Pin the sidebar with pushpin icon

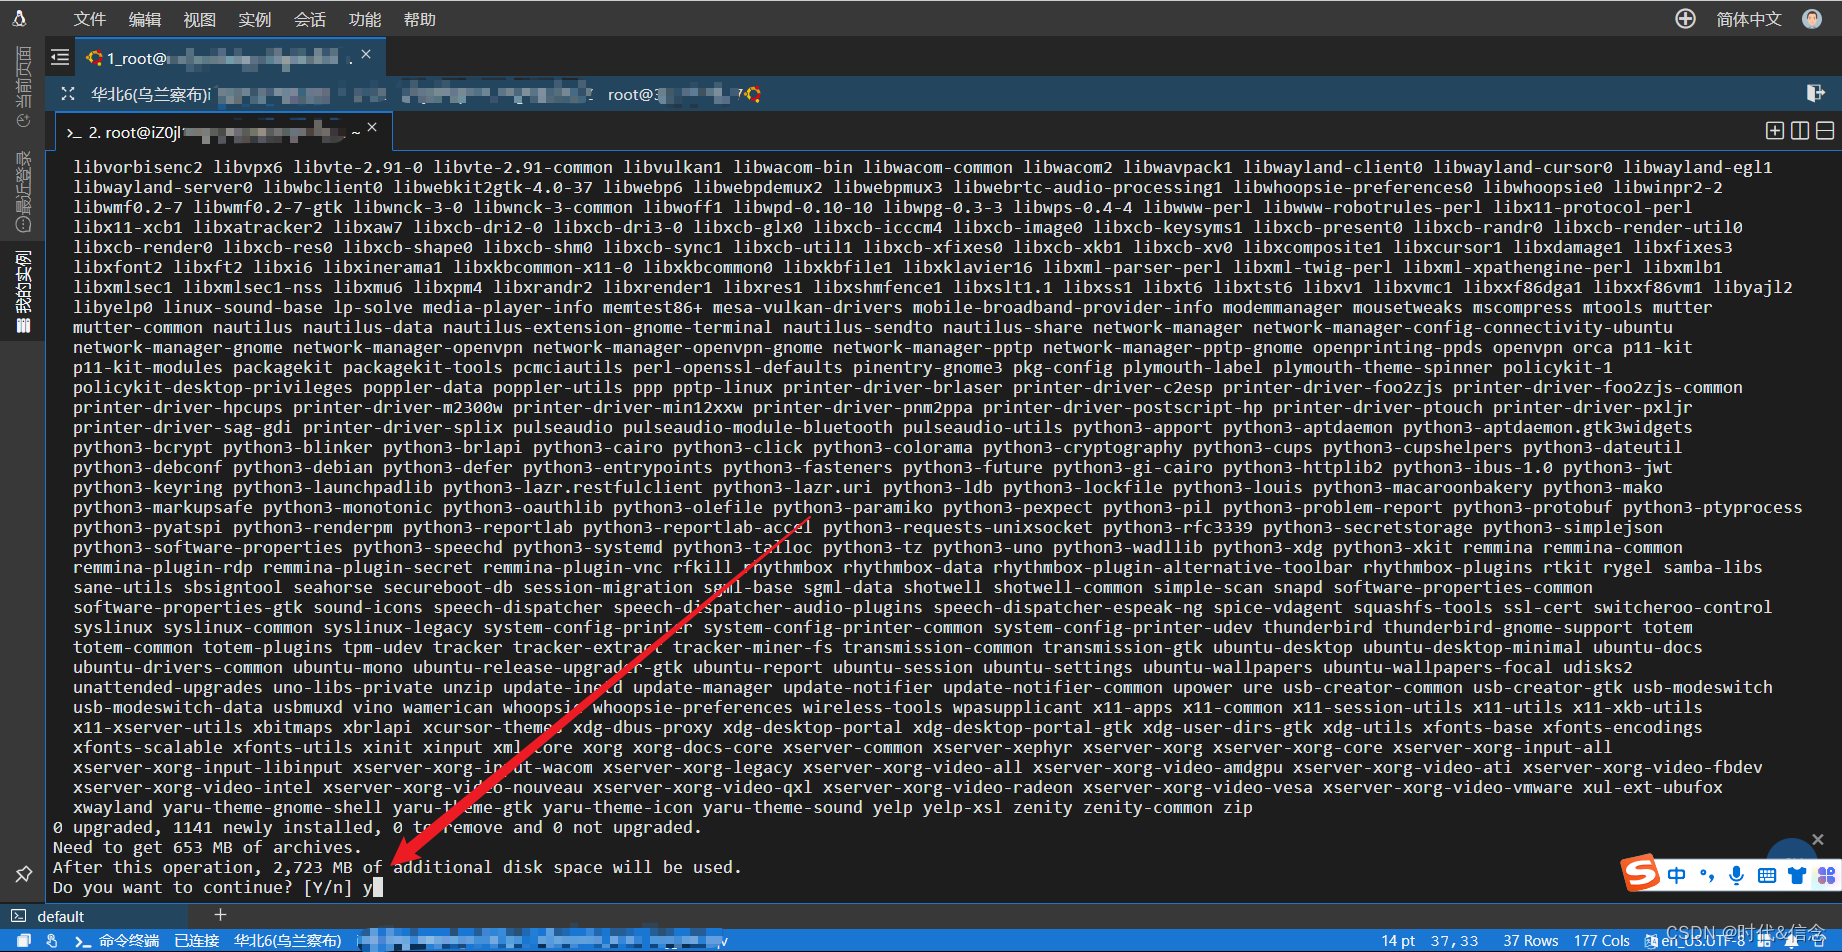[23, 873]
